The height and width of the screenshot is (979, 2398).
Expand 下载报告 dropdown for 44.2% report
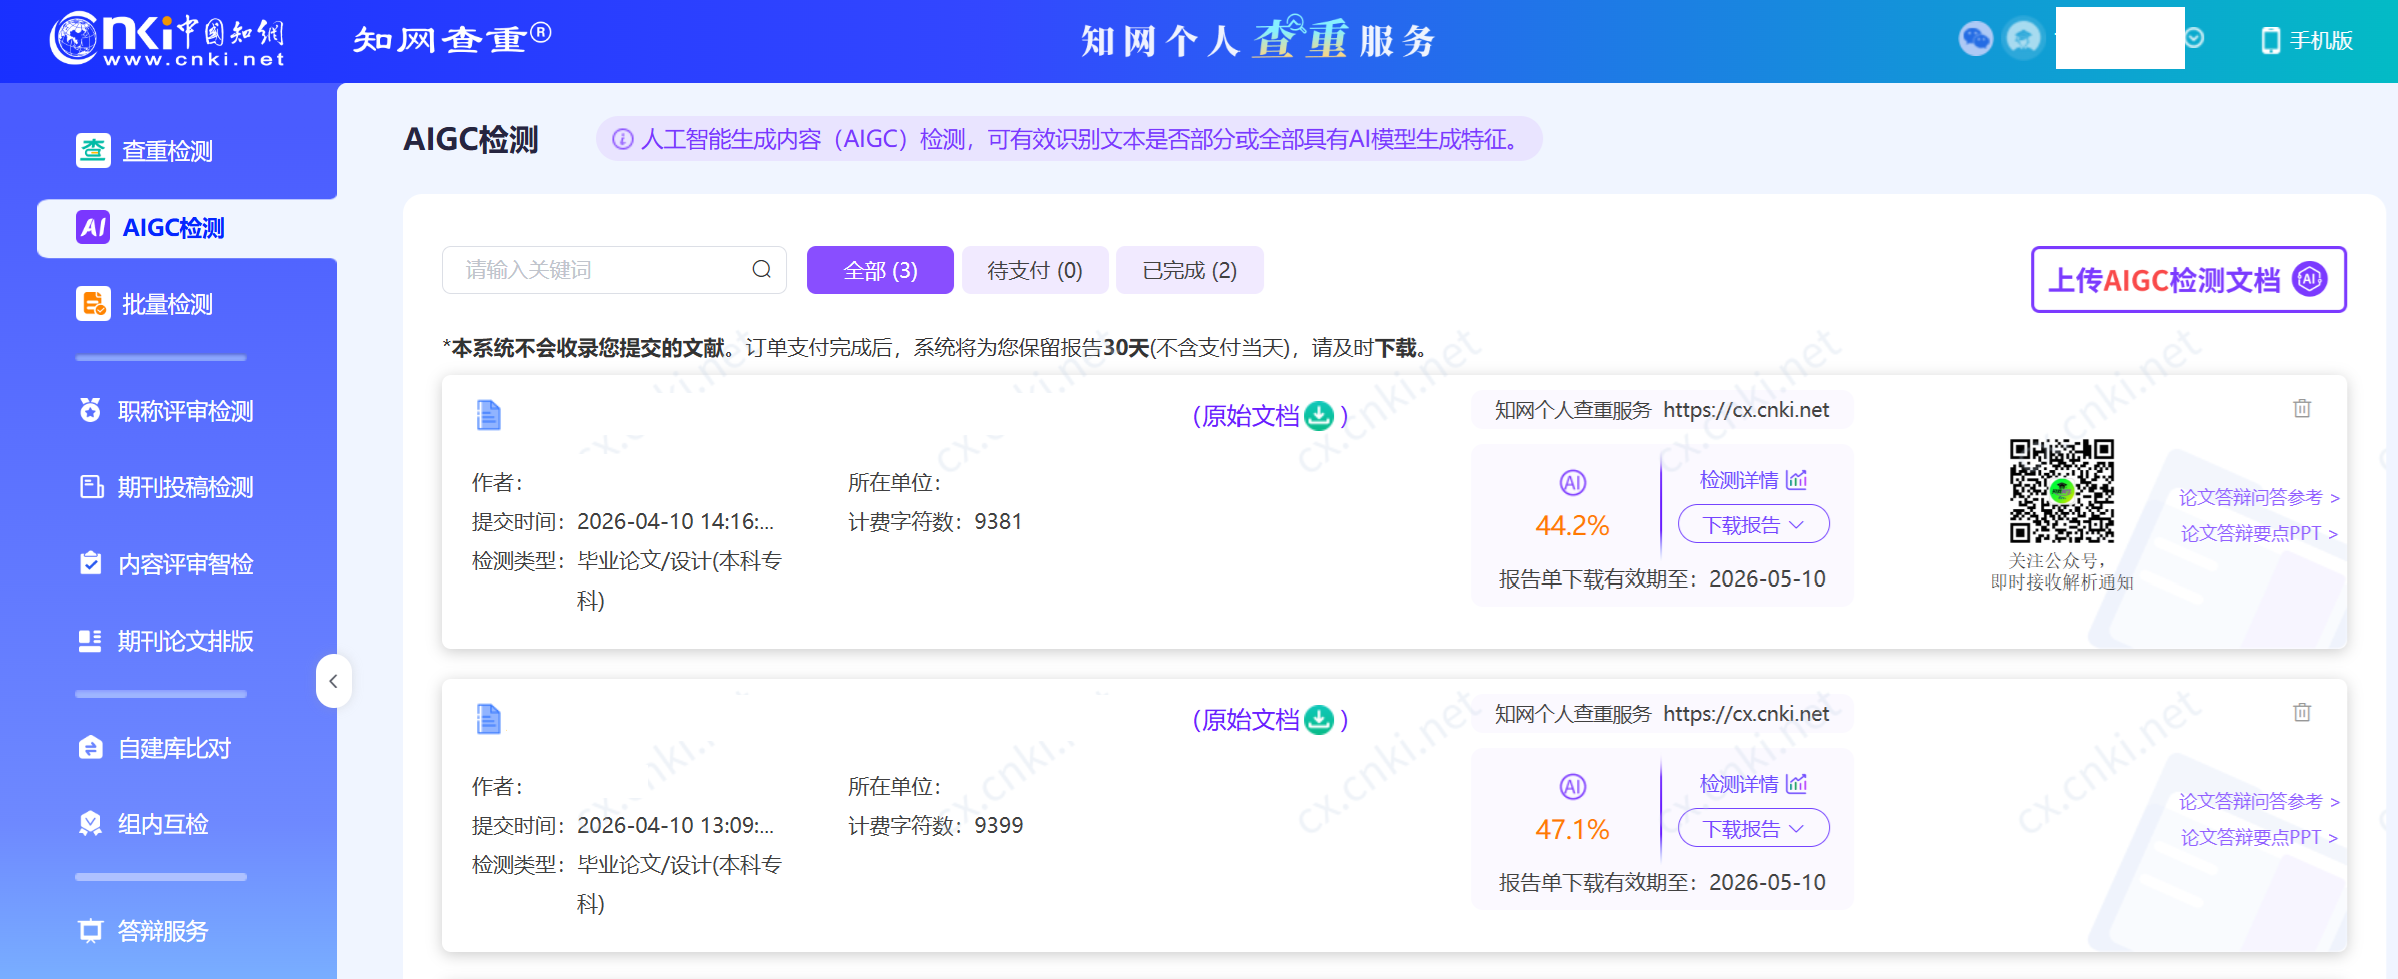tap(1753, 524)
